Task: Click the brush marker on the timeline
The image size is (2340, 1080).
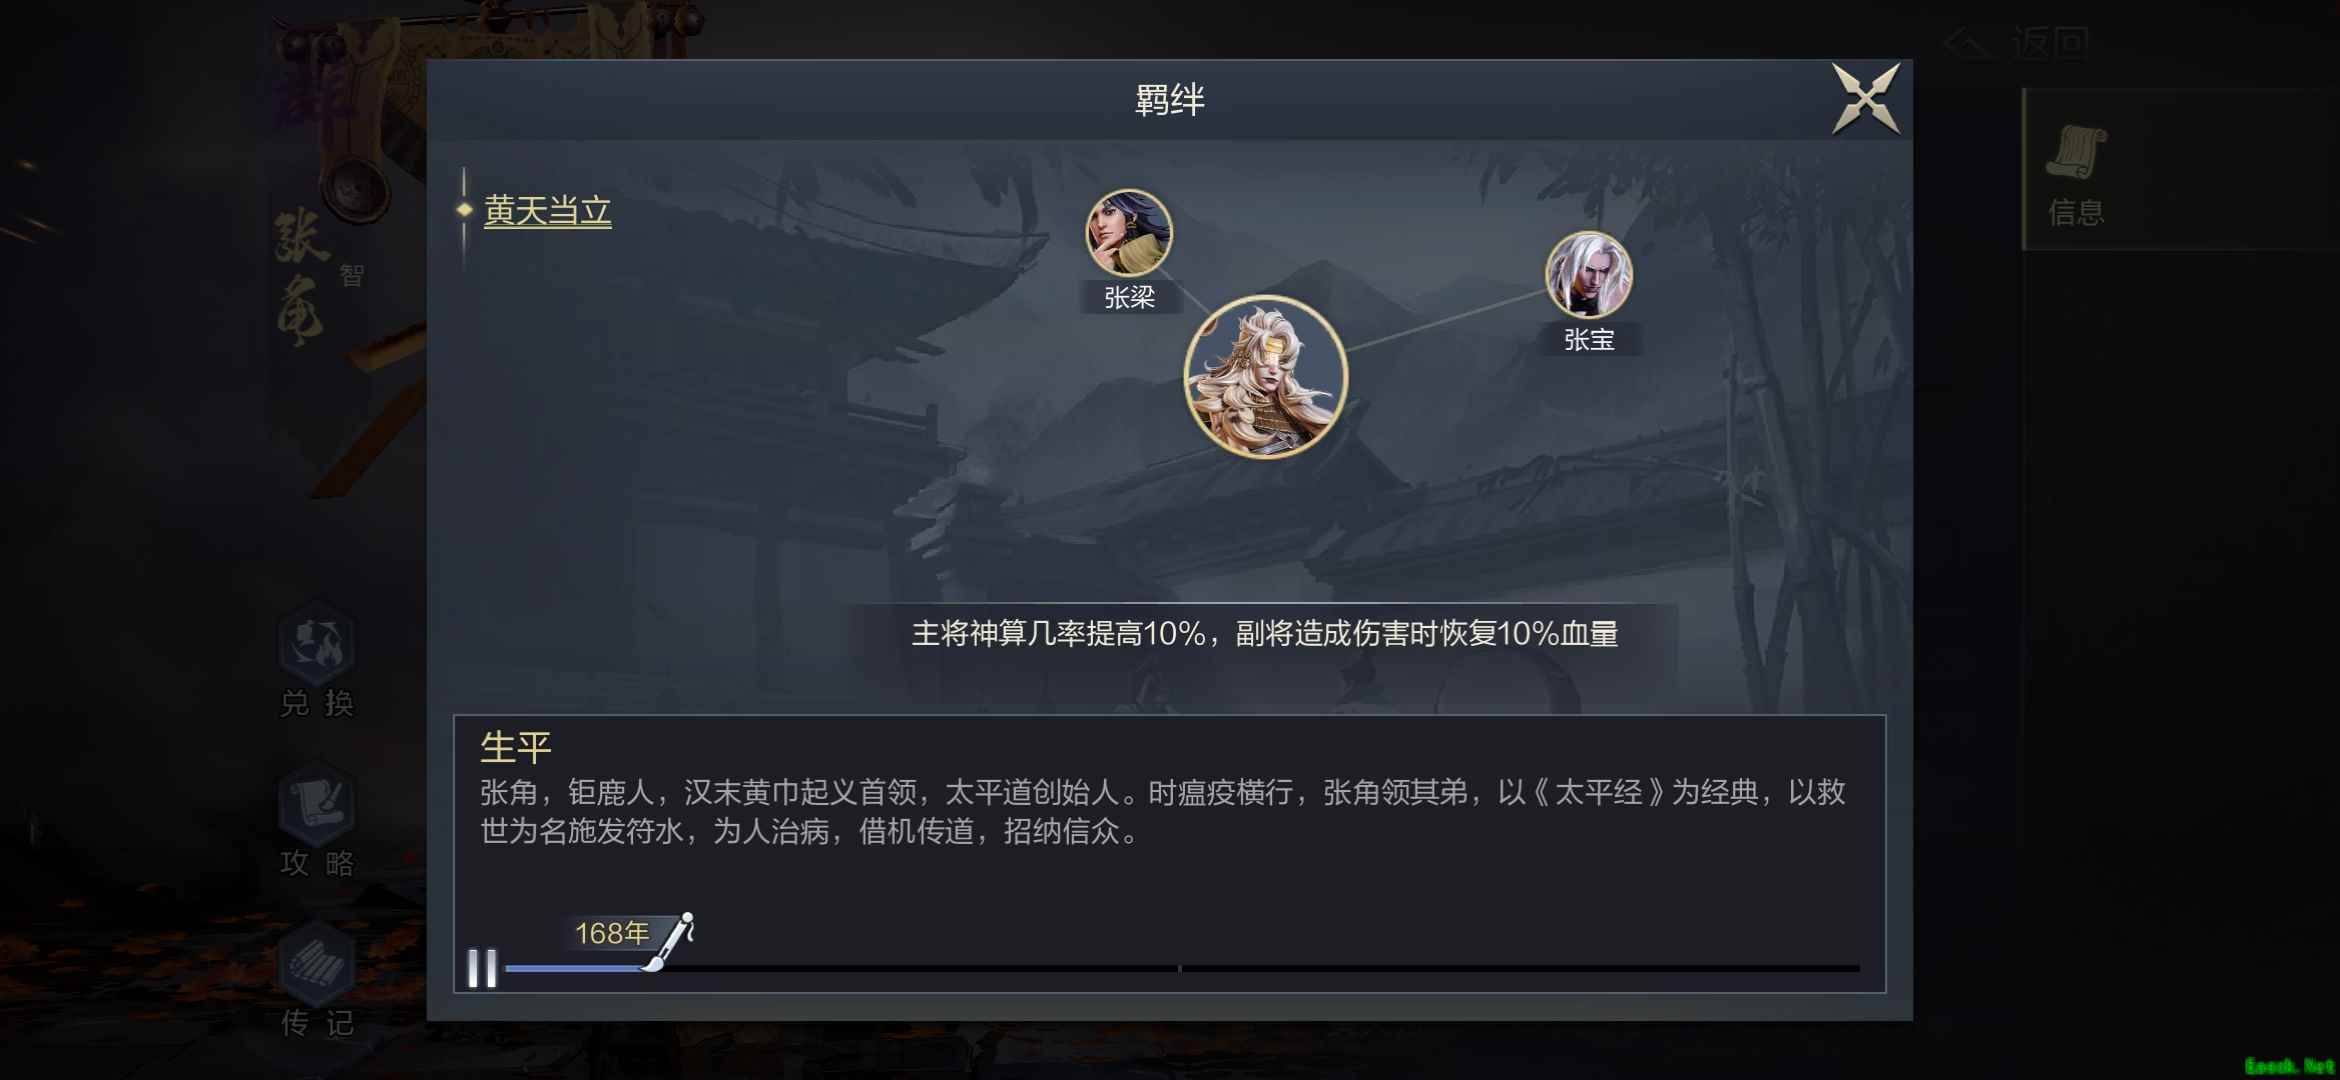Action: pos(671,942)
